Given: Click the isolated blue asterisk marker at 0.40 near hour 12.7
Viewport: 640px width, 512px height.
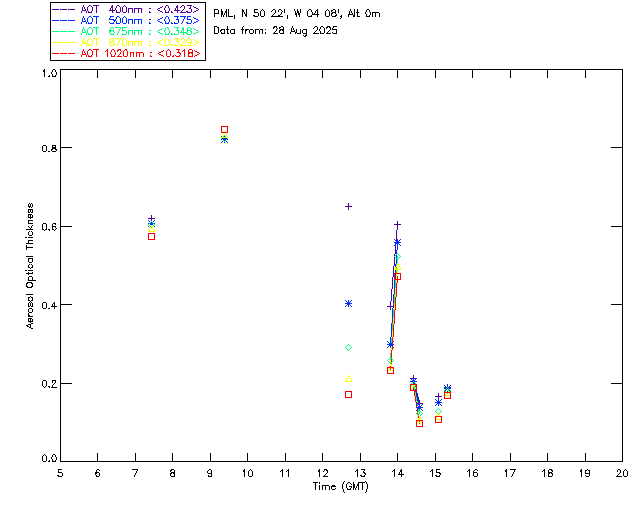Looking at the screenshot, I should [348, 303].
